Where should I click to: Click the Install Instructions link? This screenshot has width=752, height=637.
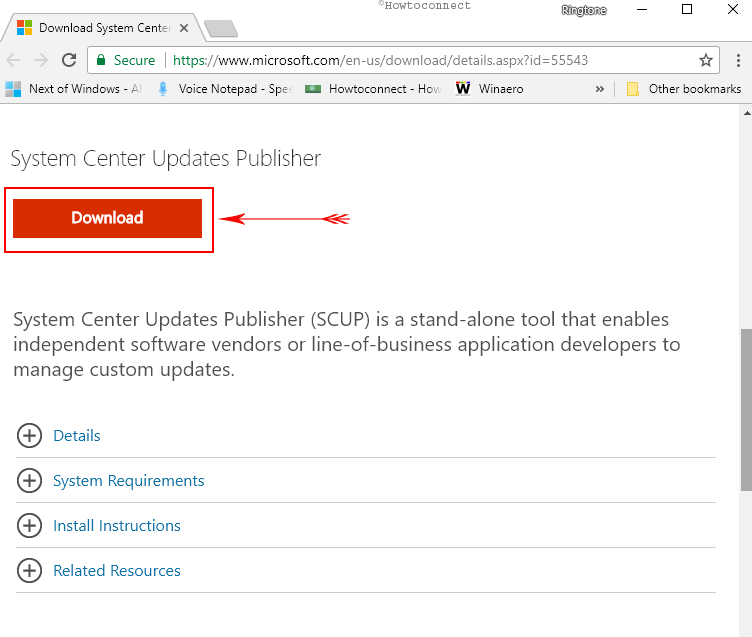click(x=117, y=526)
